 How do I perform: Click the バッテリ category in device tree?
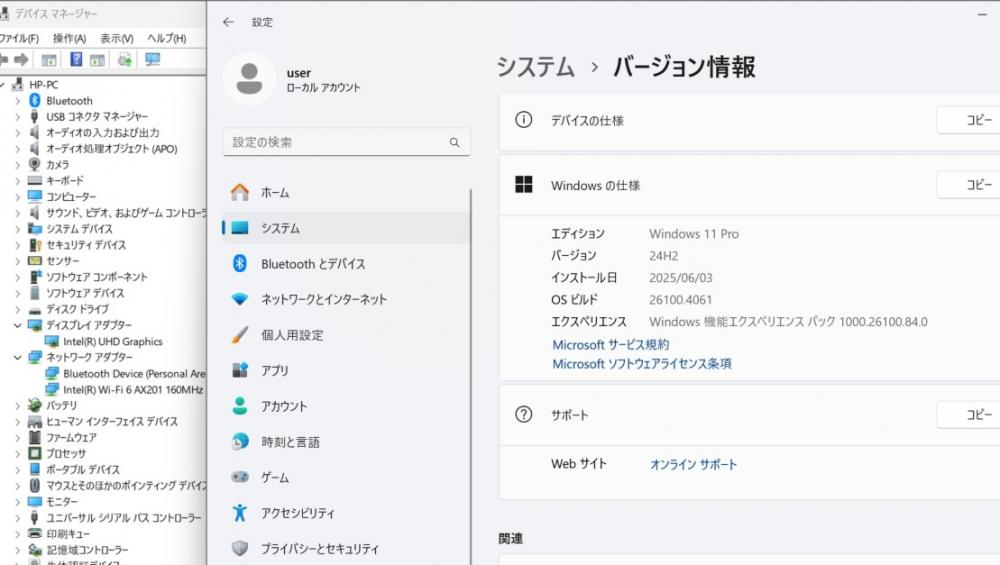coord(61,406)
